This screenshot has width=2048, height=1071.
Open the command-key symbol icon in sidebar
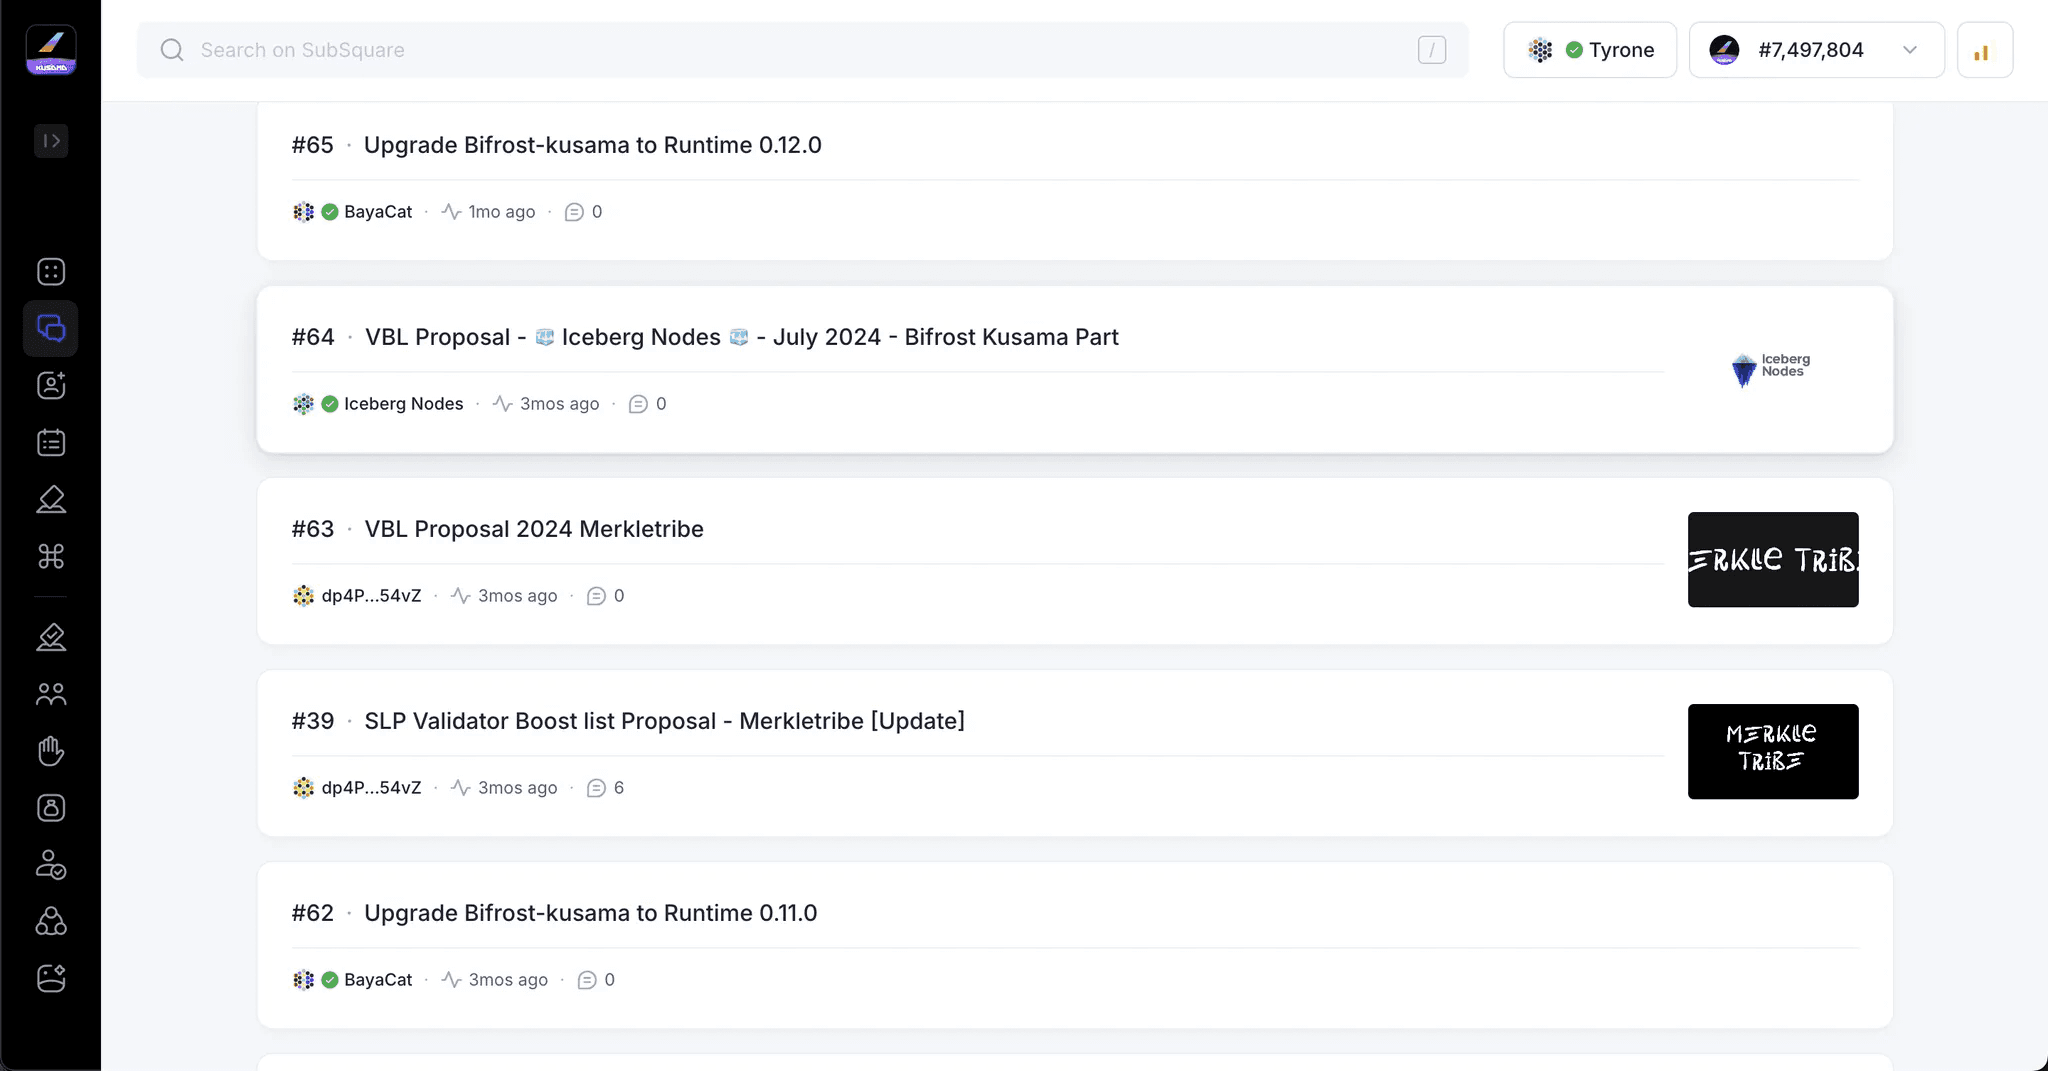[x=51, y=556]
